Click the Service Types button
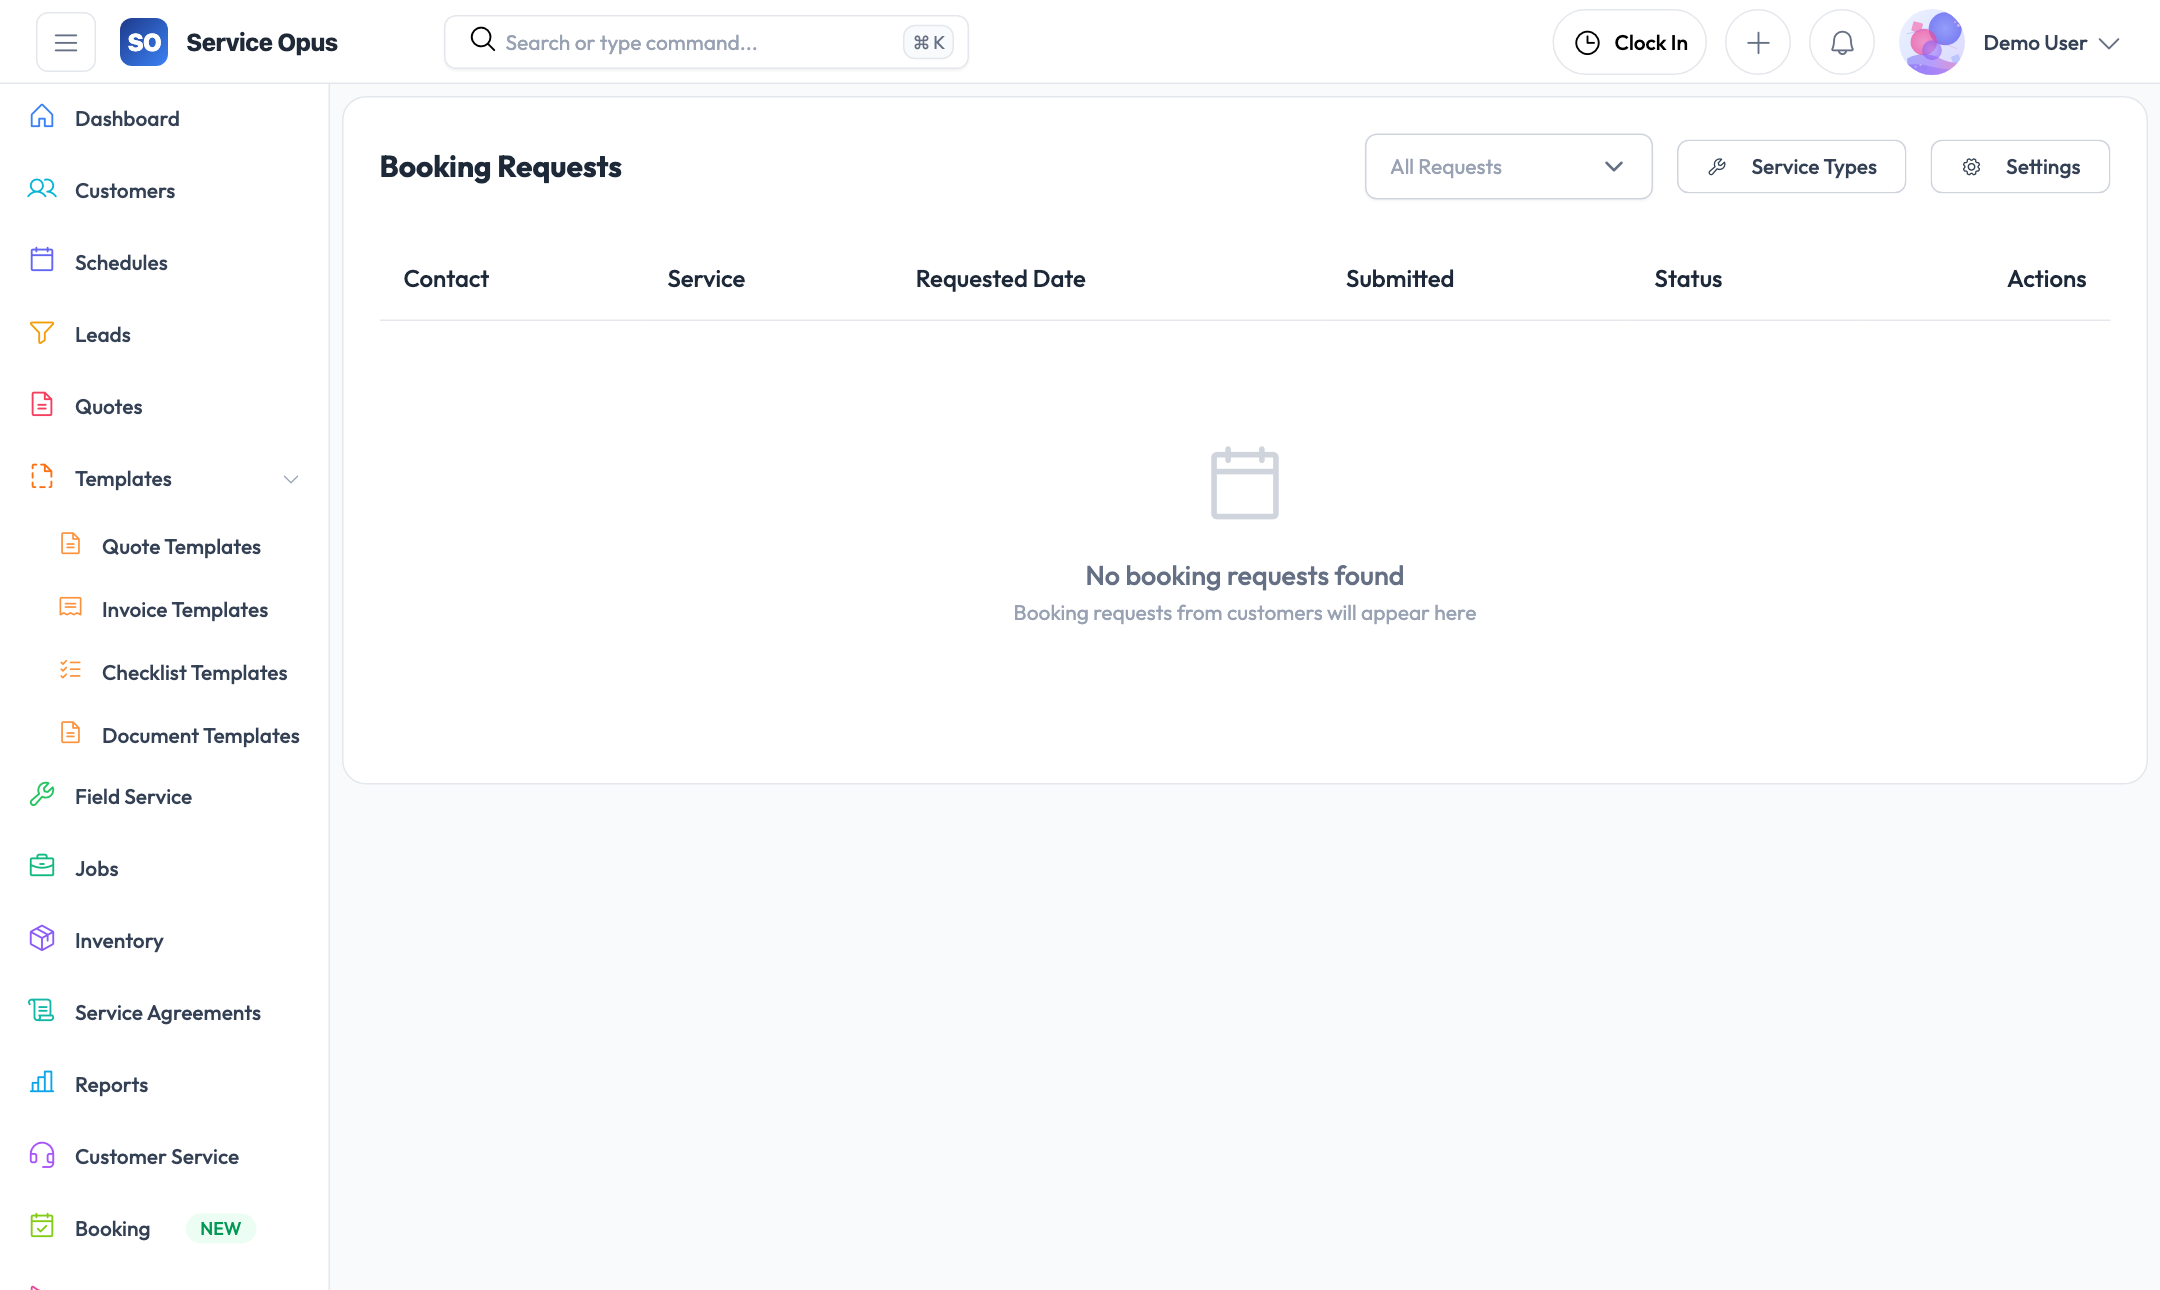This screenshot has height=1290, width=2160. 1791,166
